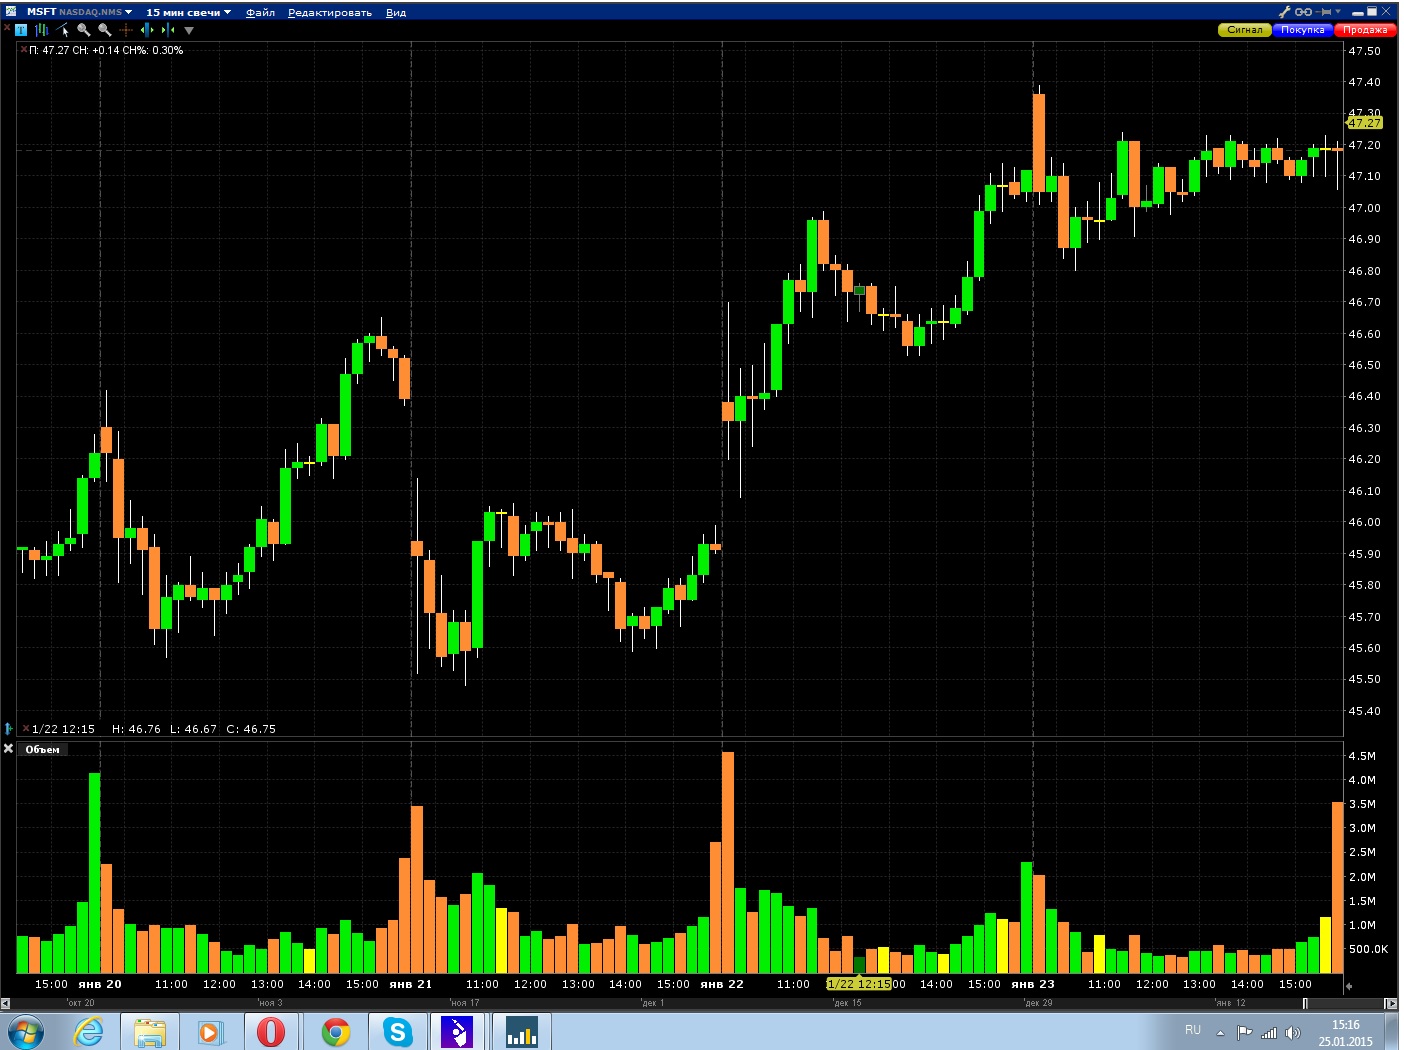Open Internet Explorer from taskbar
Image resolution: width=1404 pixels, height=1050 pixels.
point(89,1032)
